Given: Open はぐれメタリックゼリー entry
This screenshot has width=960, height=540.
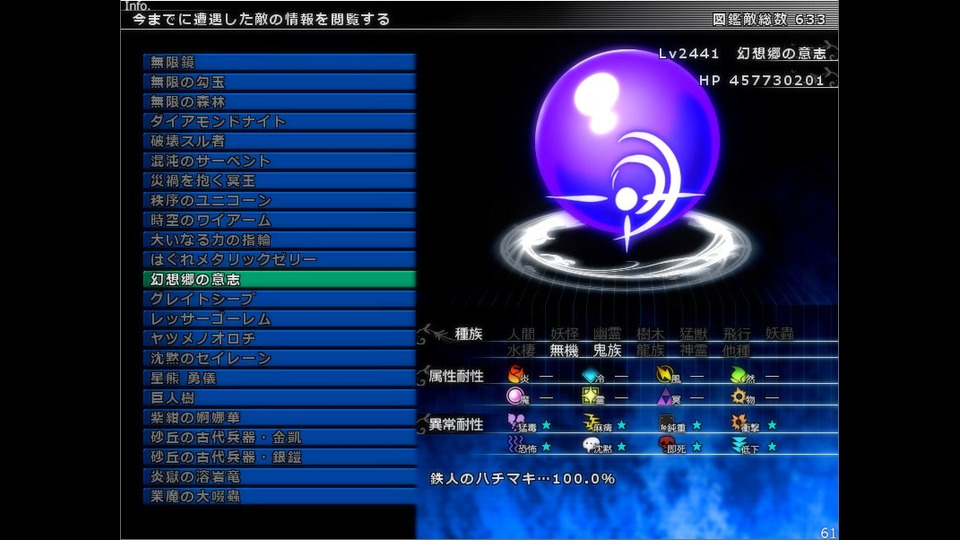Looking at the screenshot, I should click(x=279, y=260).
